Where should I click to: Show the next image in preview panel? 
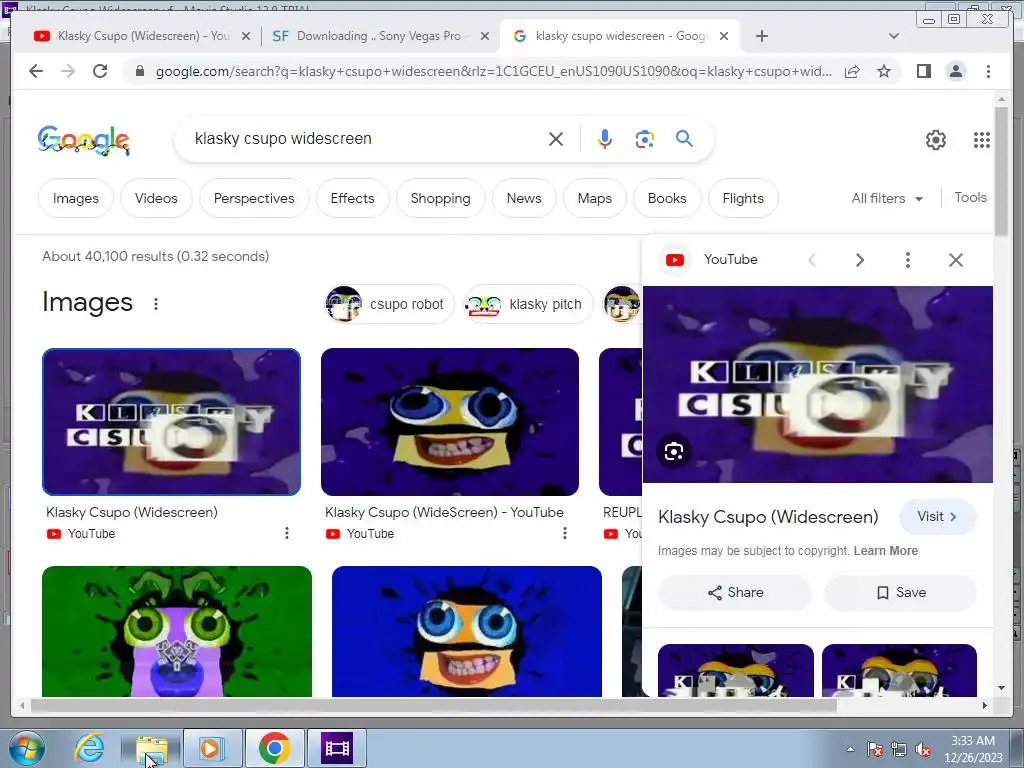859,260
